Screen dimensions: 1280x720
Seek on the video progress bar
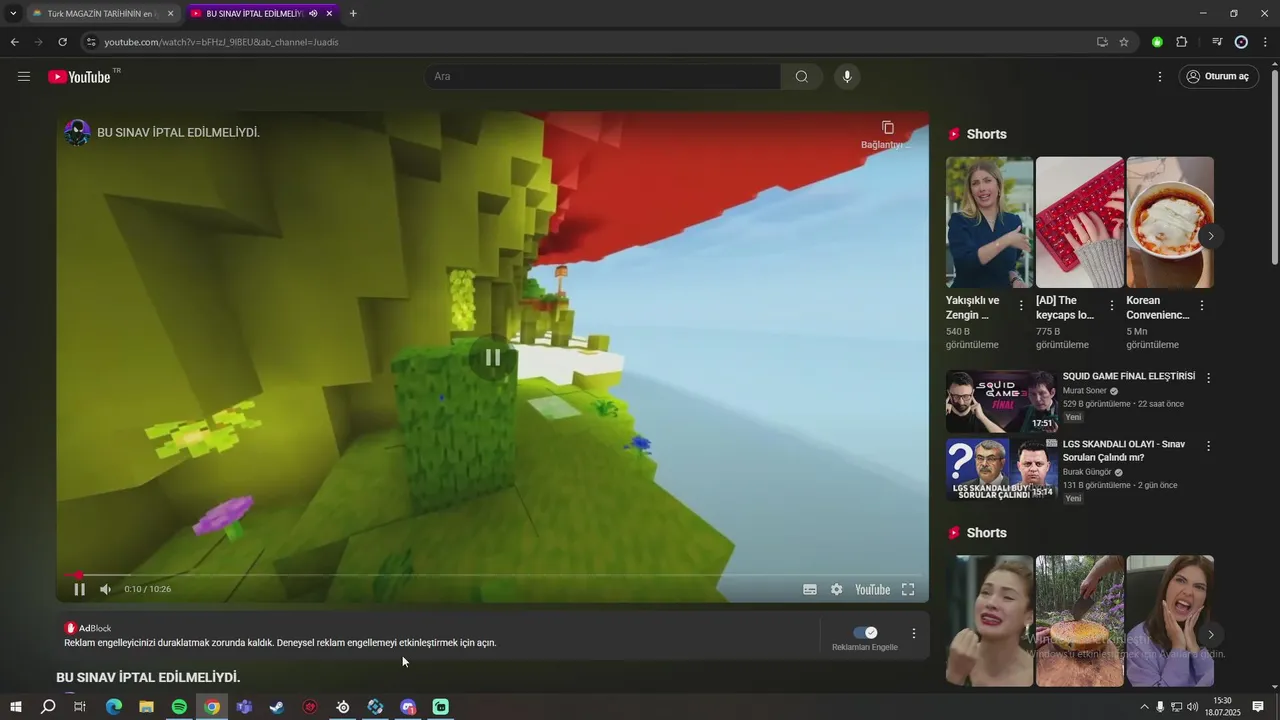coord(492,575)
